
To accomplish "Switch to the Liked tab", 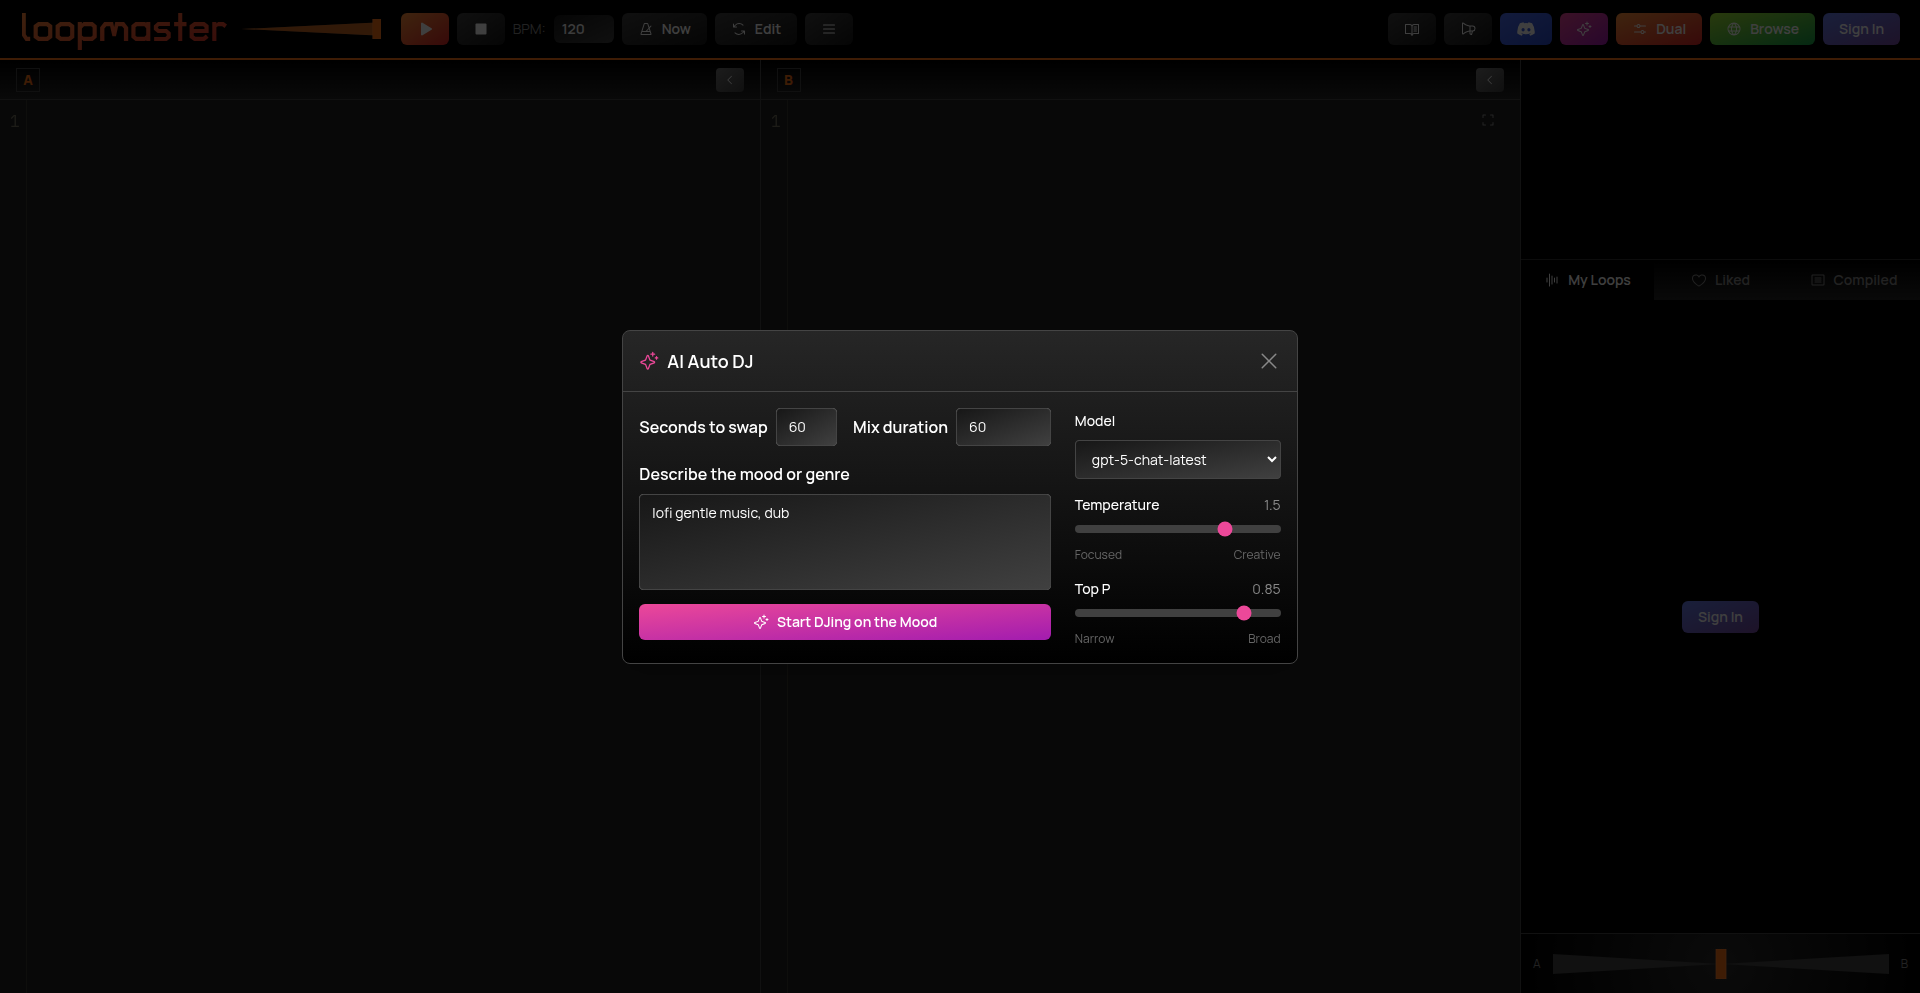I will pos(1720,280).
